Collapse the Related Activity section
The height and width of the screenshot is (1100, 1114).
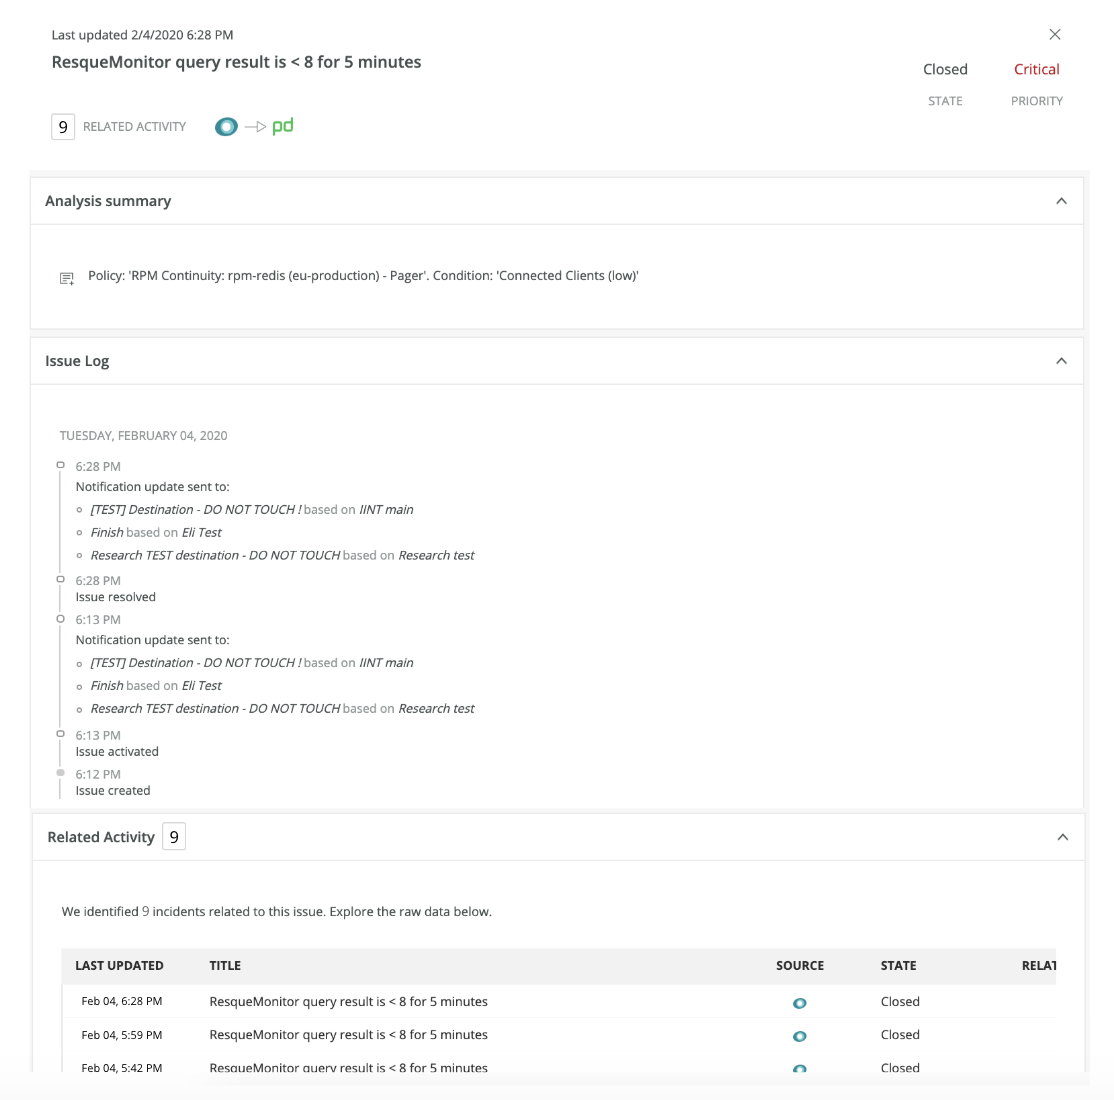point(1062,837)
